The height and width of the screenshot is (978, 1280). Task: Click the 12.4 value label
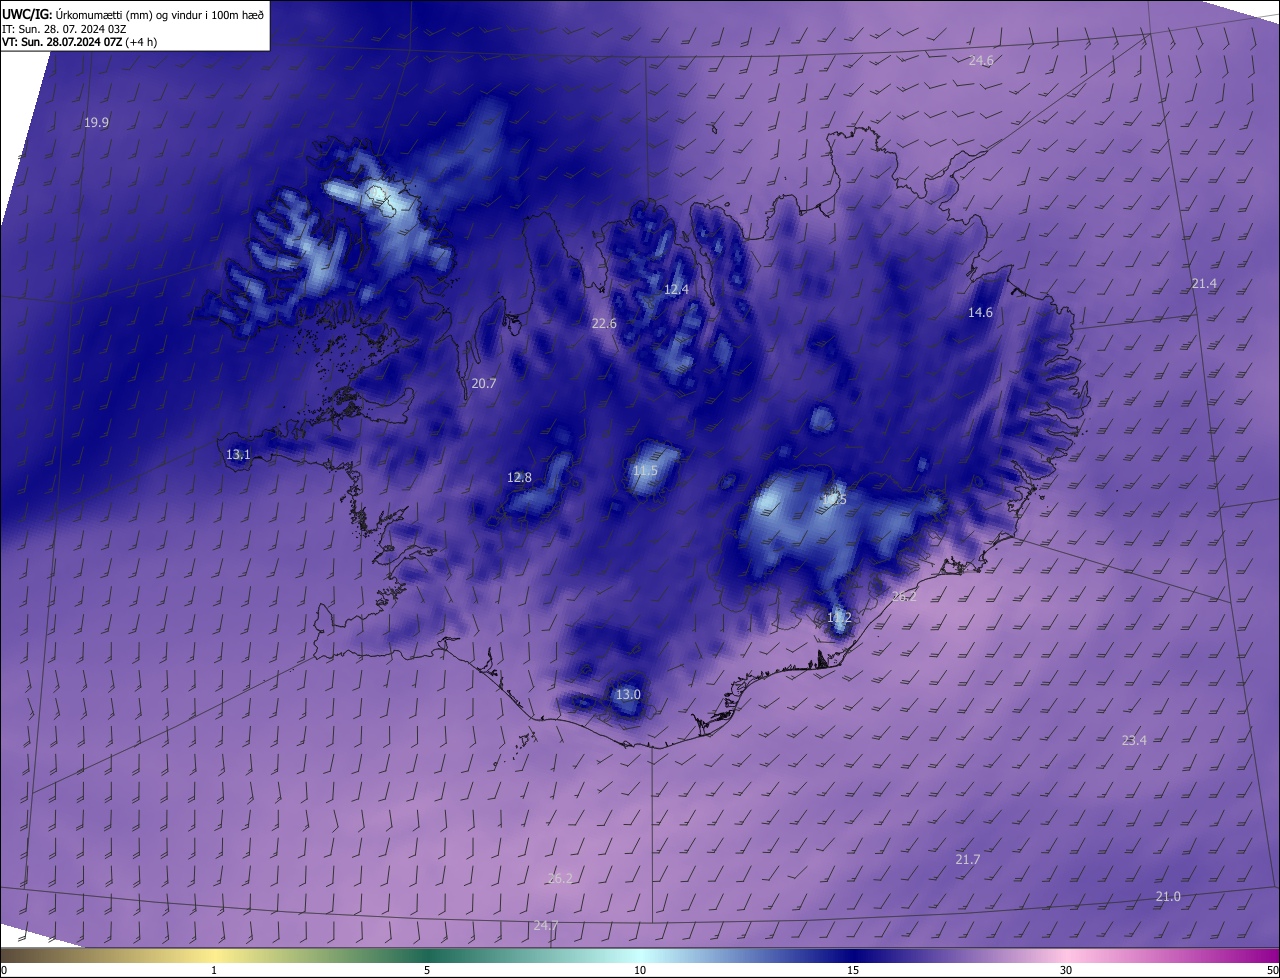point(676,289)
